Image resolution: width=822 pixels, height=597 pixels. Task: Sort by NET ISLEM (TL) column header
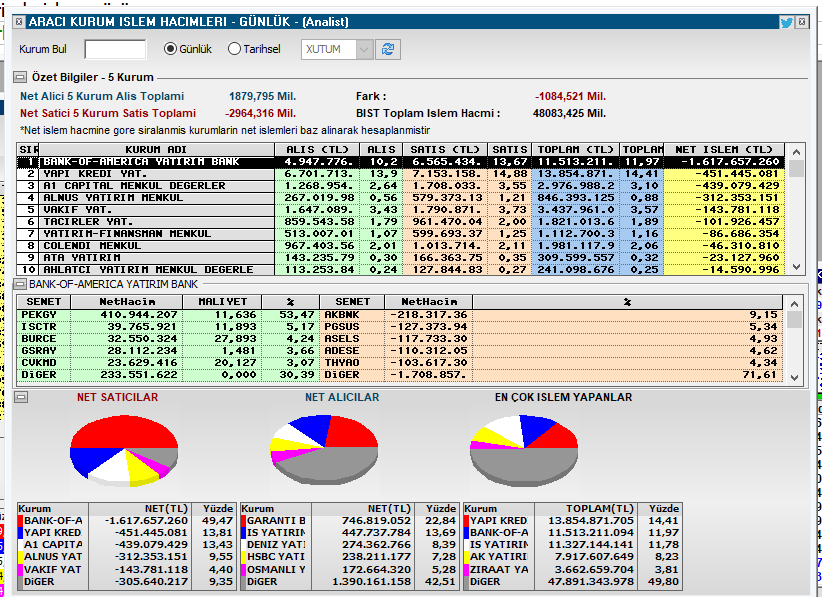723,149
